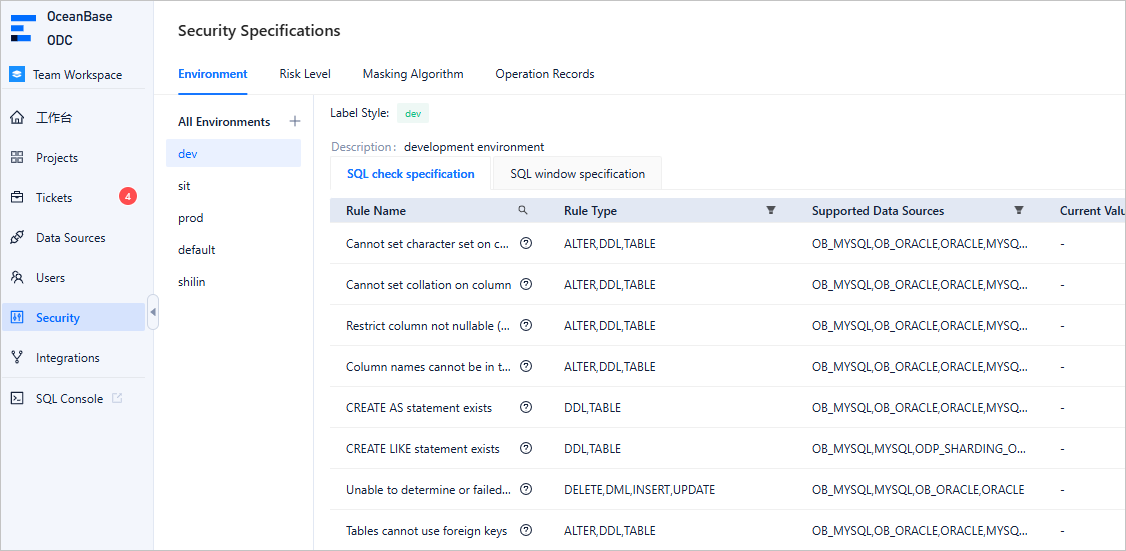
Task: Switch to the Risk Level tab
Action: point(305,74)
